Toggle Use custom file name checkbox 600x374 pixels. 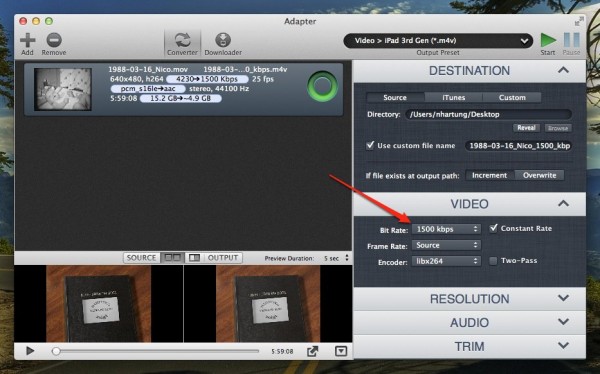click(370, 145)
